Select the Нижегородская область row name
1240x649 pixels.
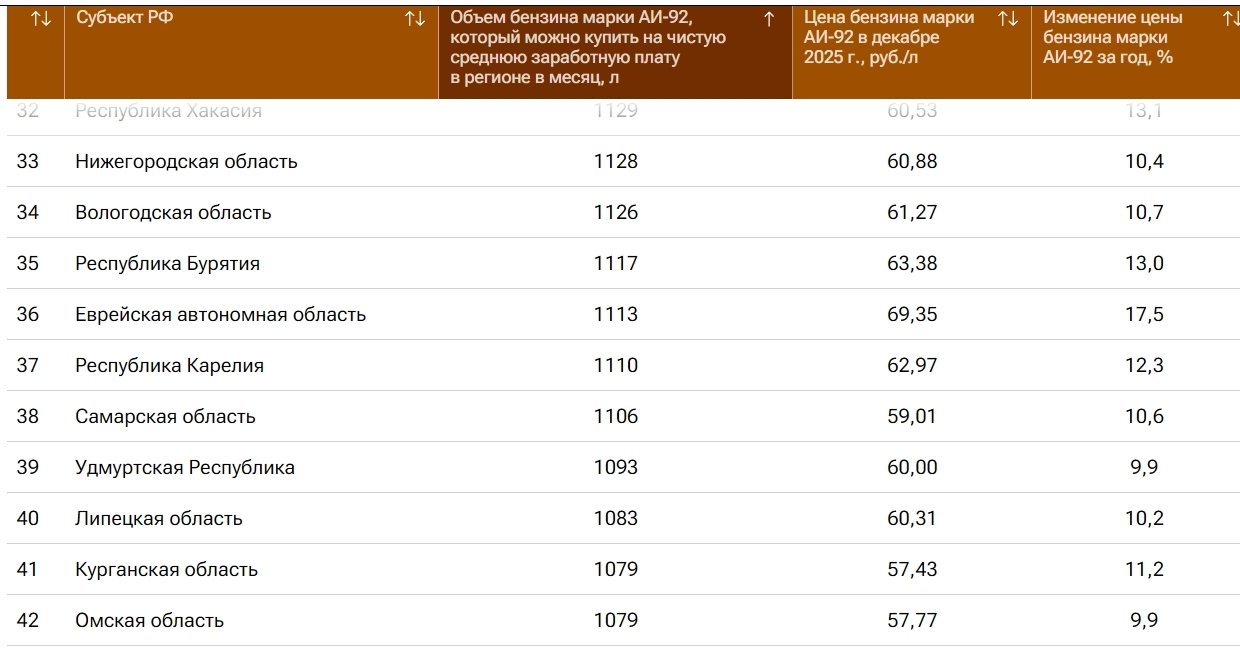tap(186, 162)
